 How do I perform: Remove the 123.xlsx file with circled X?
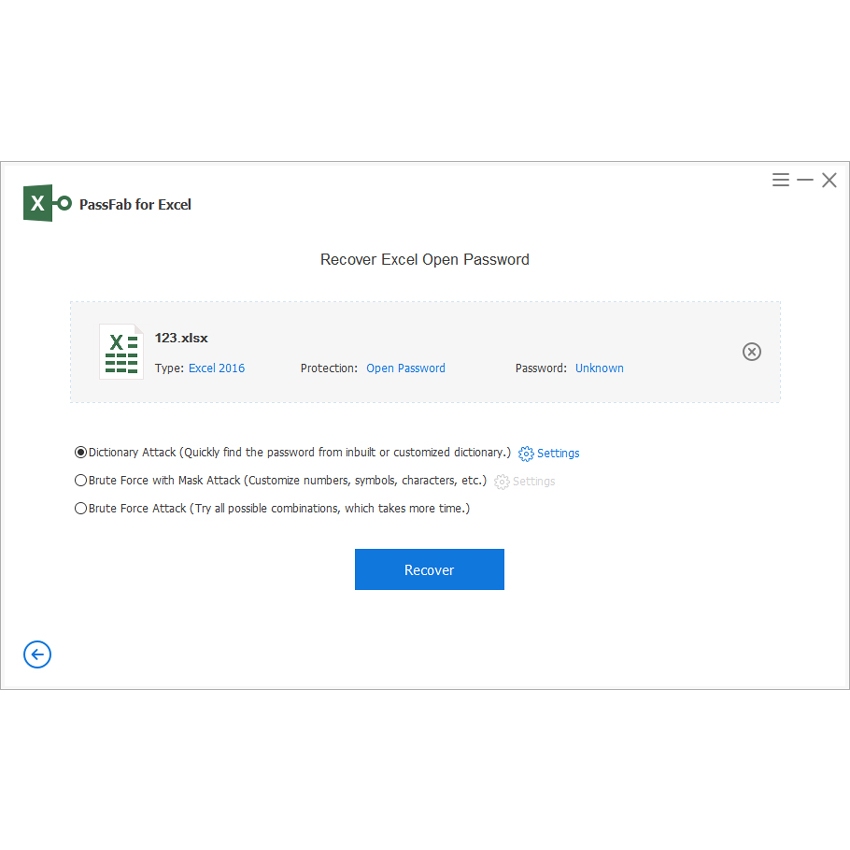[752, 351]
